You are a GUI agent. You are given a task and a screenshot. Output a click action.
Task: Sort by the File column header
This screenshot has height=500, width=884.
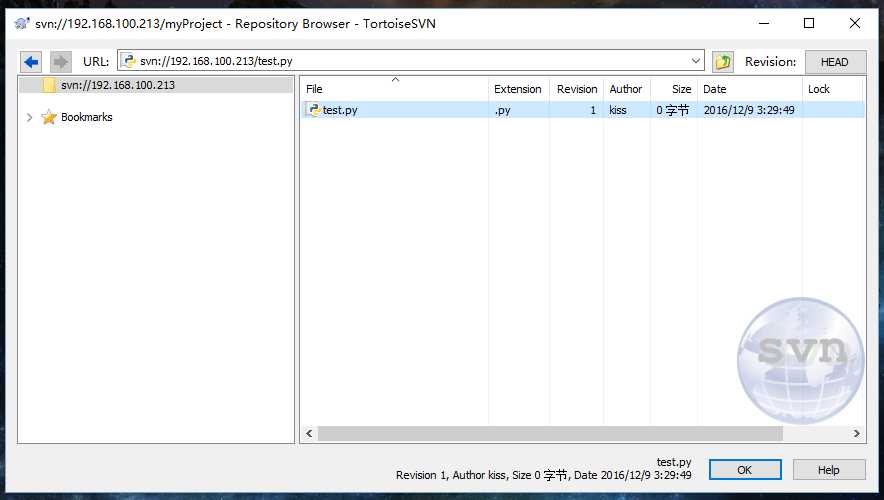click(394, 89)
